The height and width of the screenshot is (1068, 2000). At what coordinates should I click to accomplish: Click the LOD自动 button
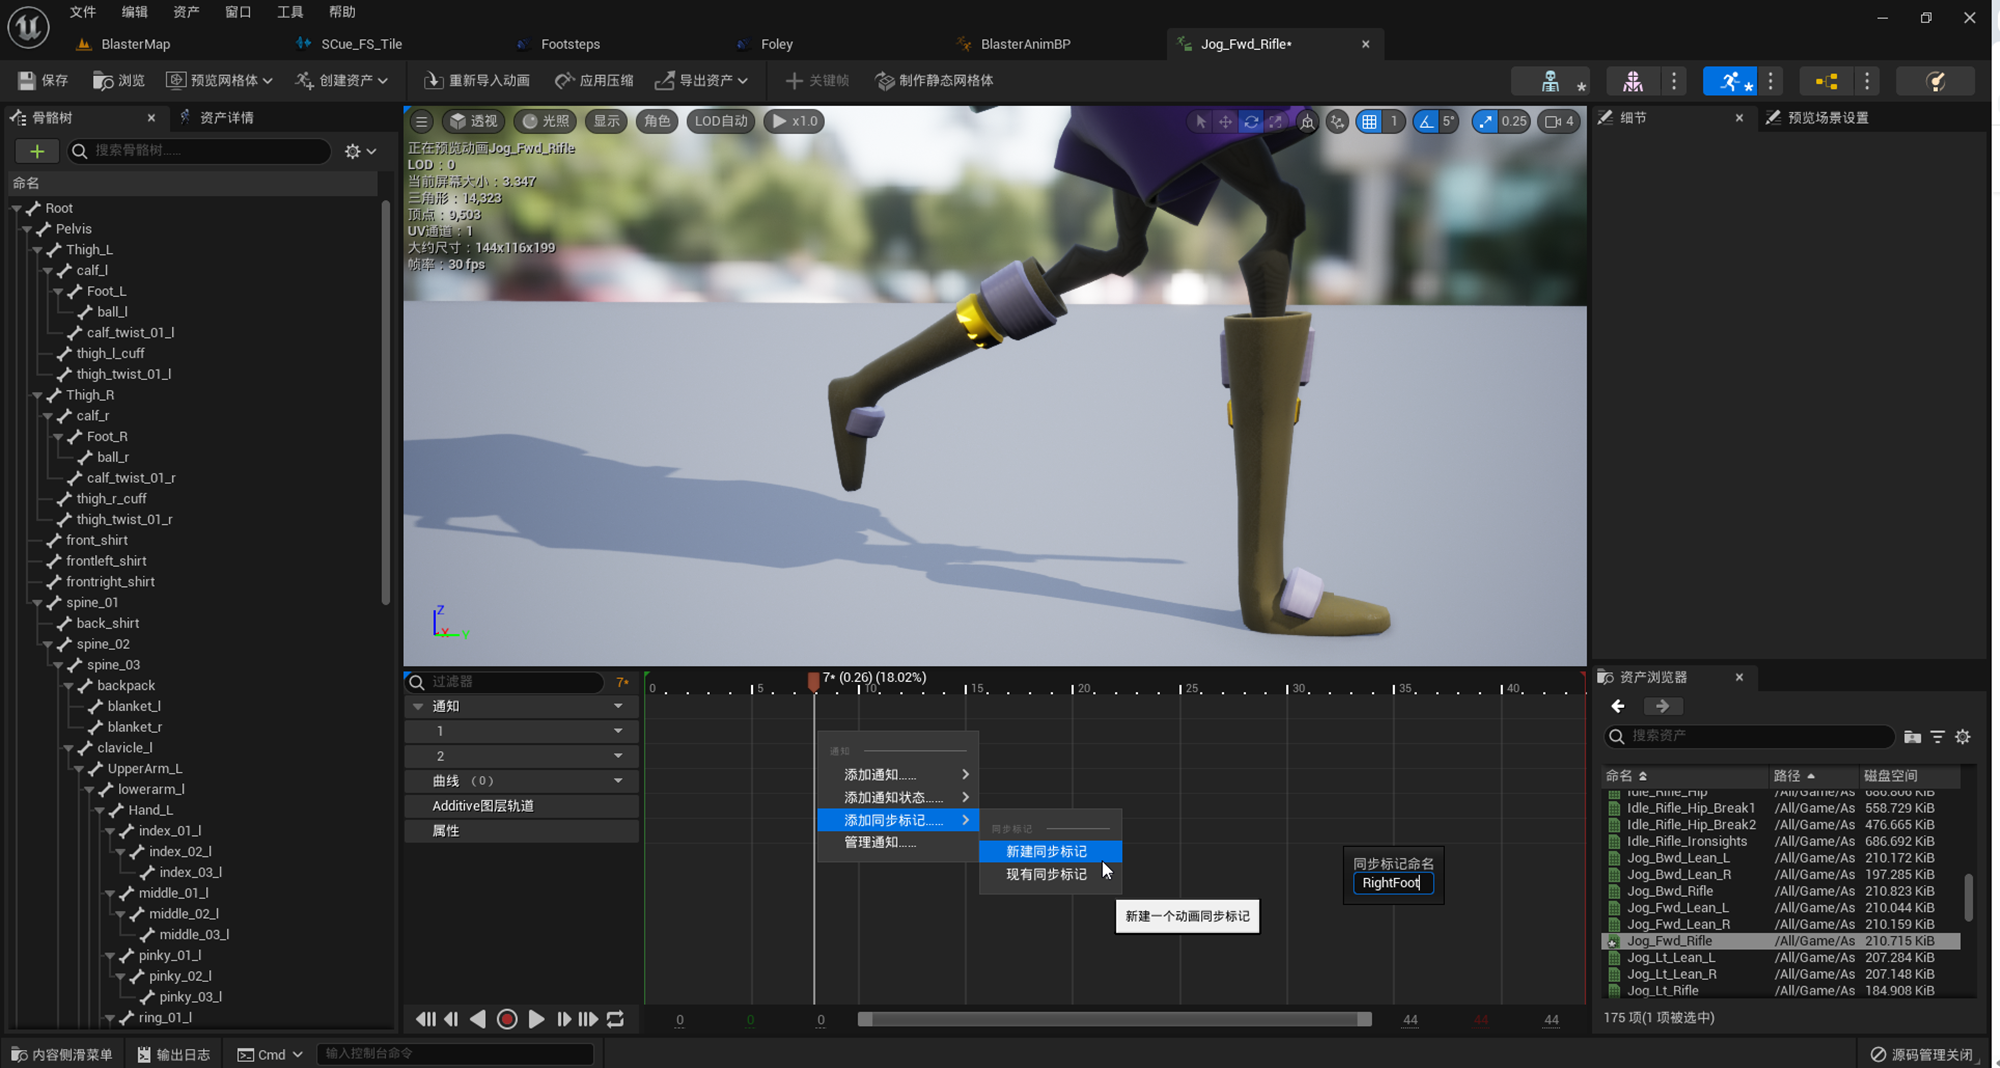click(721, 121)
